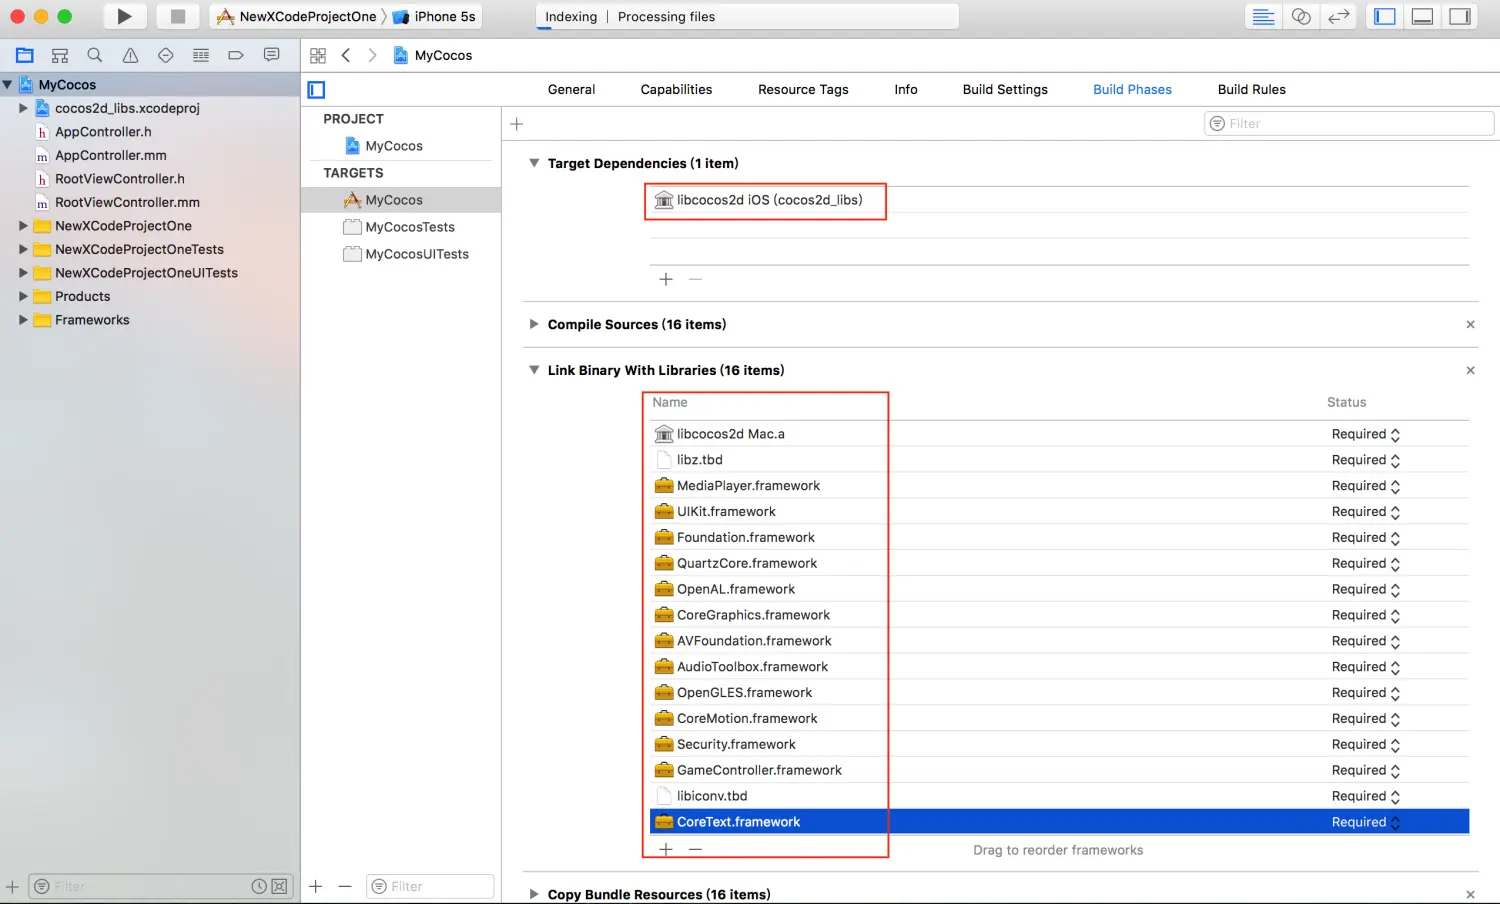Switch to the Build Rules tab

pos(1252,89)
